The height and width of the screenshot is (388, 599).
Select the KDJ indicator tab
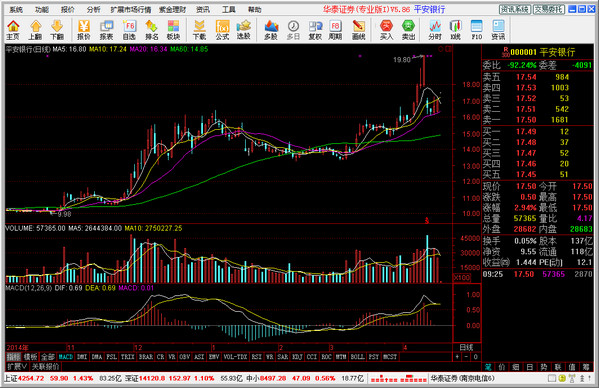pos(297,357)
